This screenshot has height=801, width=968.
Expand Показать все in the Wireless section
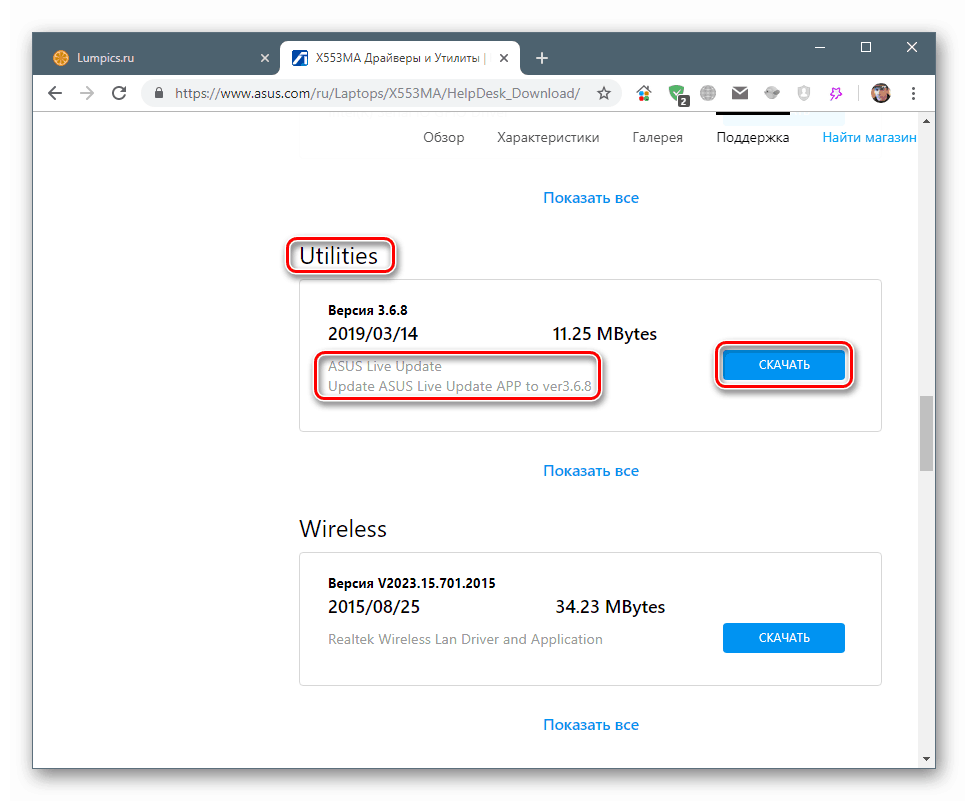[590, 724]
